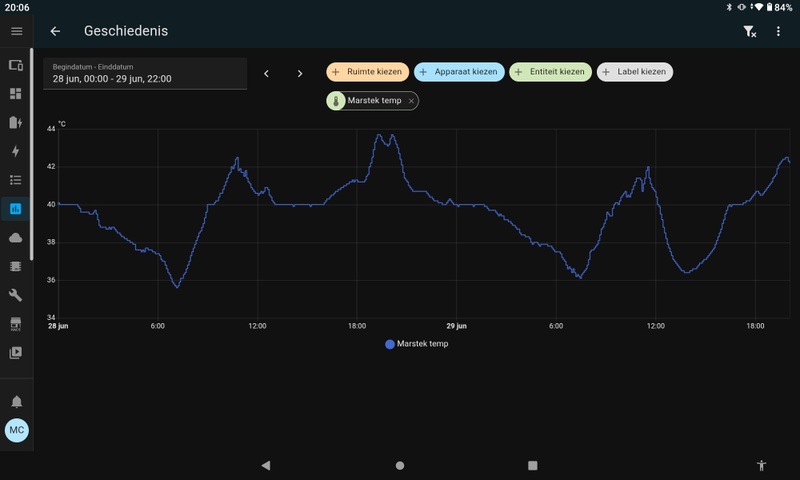Open the notifications bell
The image size is (800, 480).
pyautogui.click(x=16, y=401)
